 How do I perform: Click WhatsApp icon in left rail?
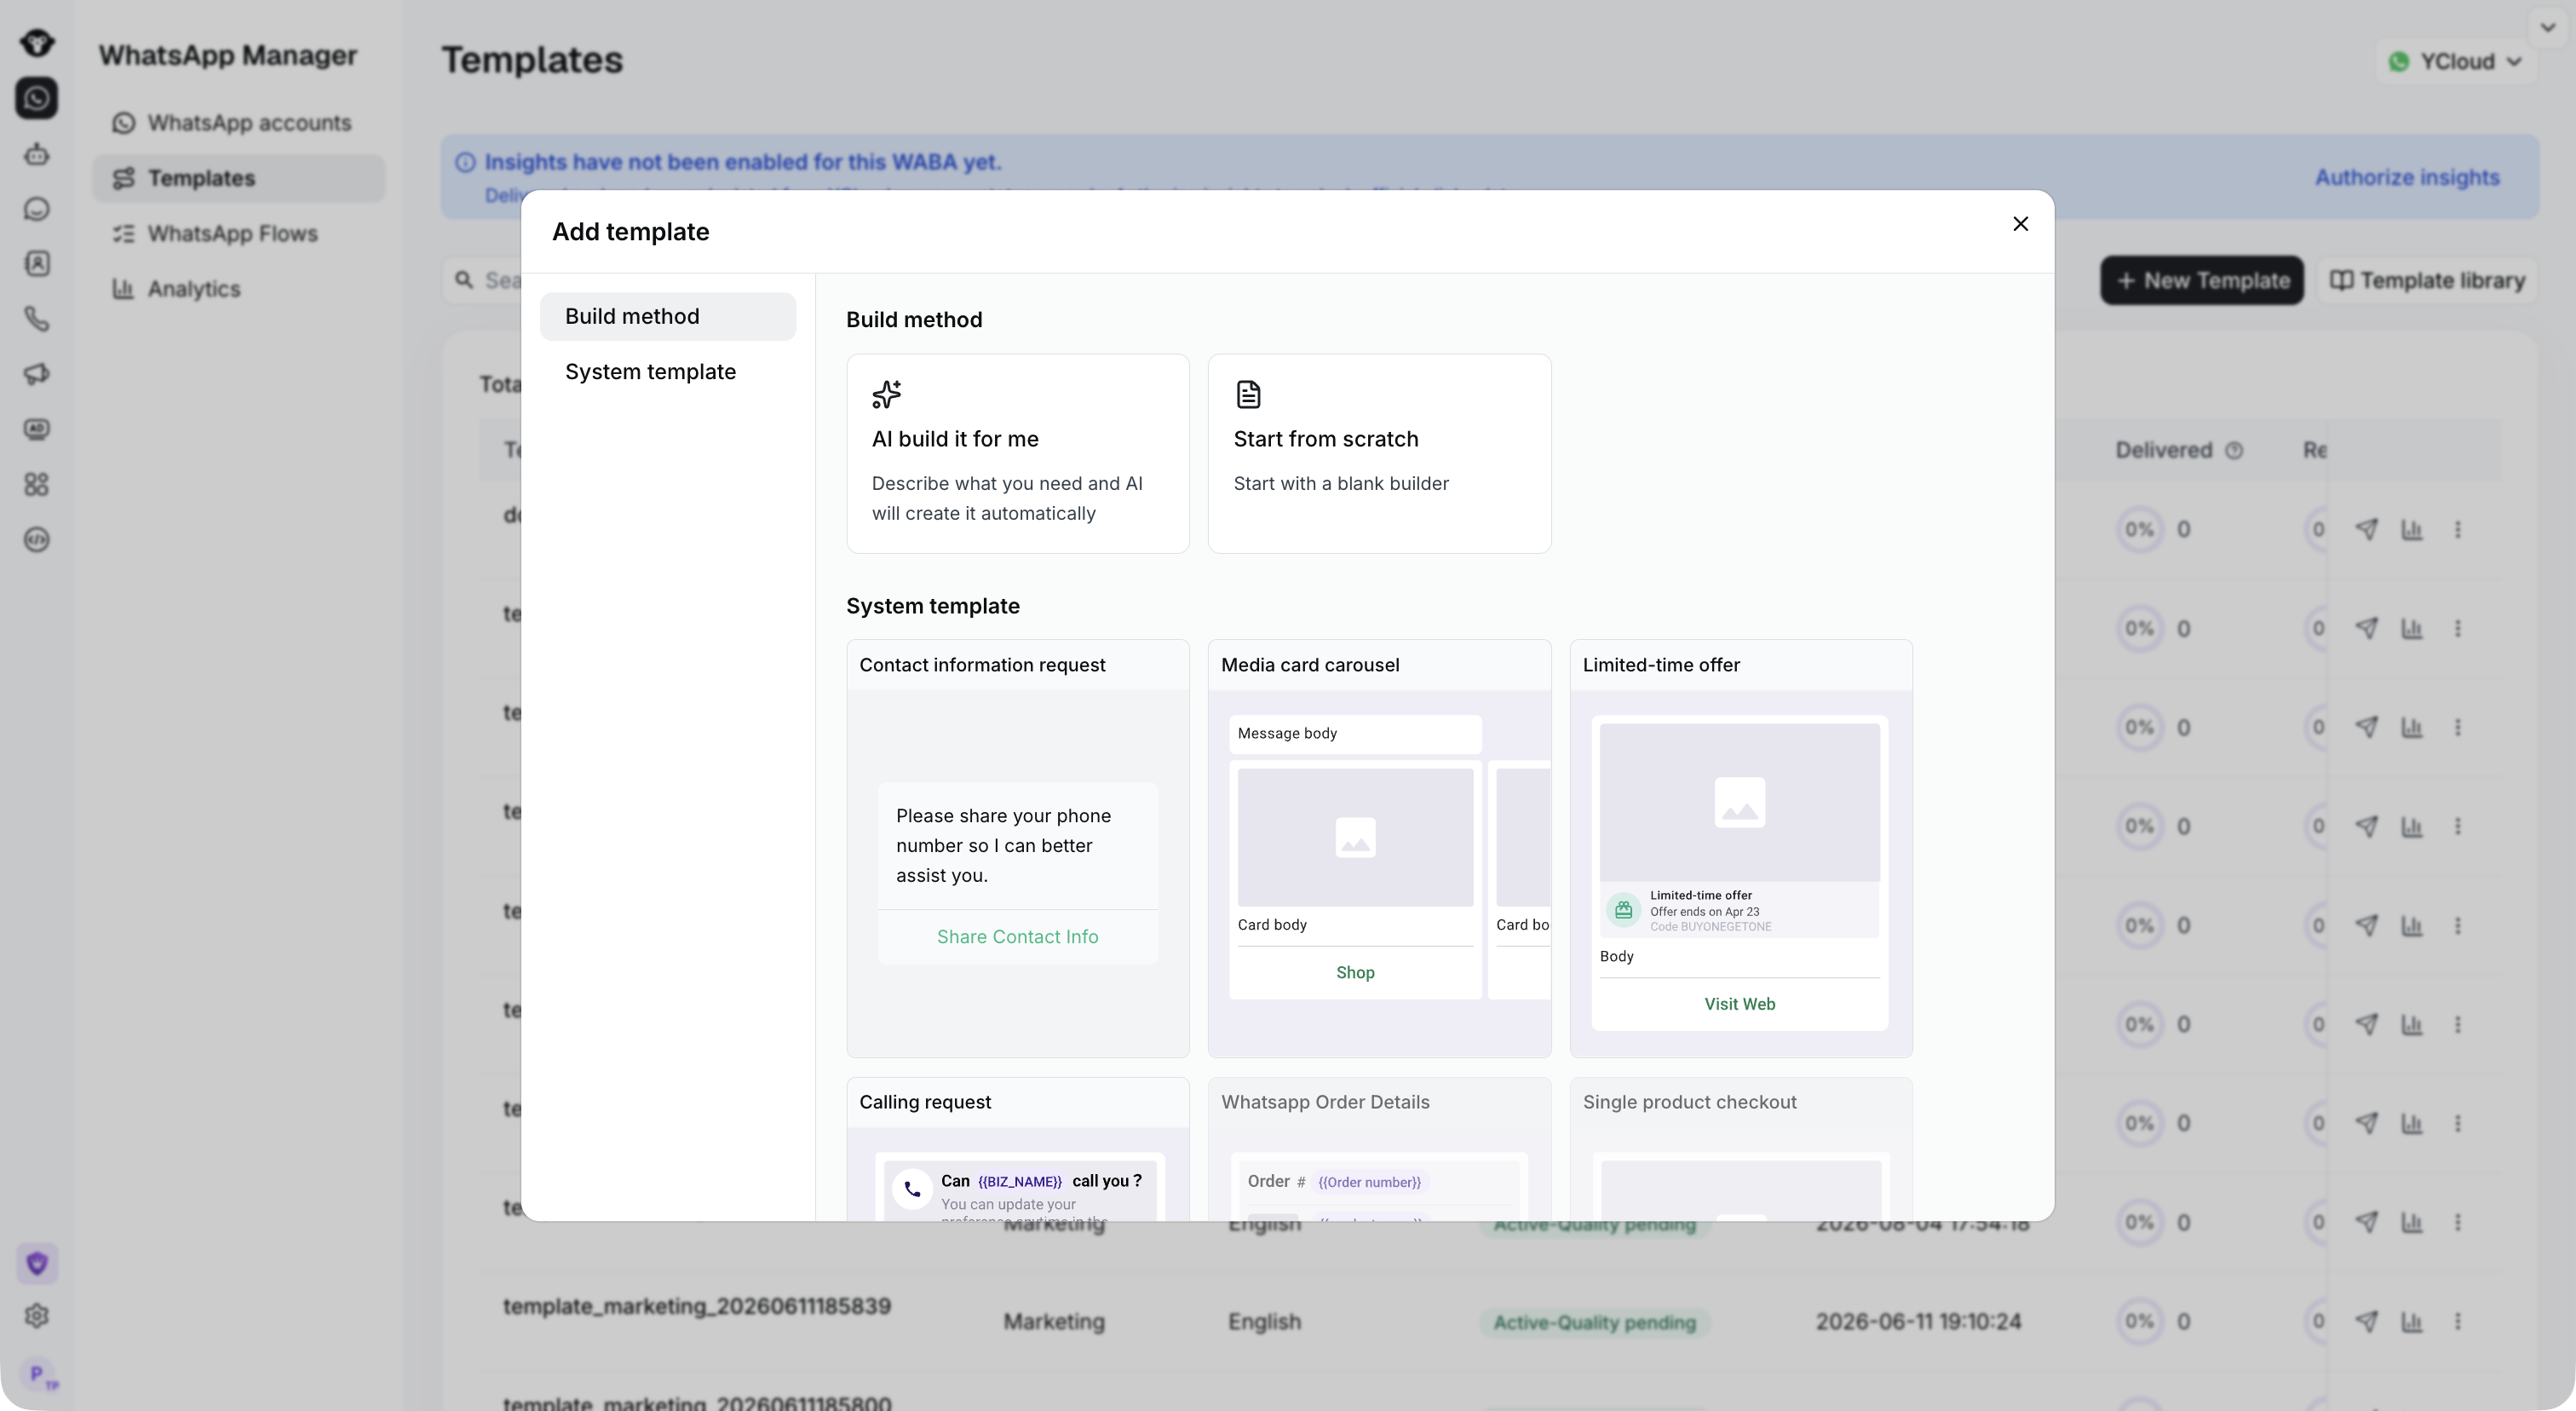click(37, 98)
